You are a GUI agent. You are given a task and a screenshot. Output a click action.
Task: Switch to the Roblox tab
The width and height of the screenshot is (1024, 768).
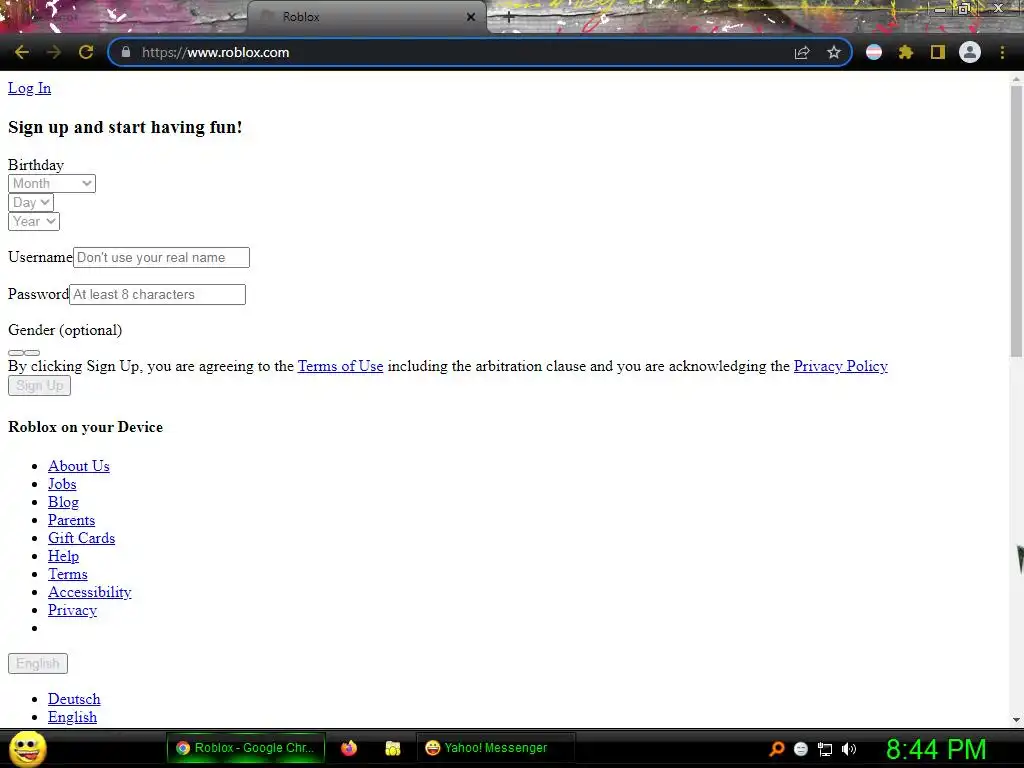pos(366,17)
